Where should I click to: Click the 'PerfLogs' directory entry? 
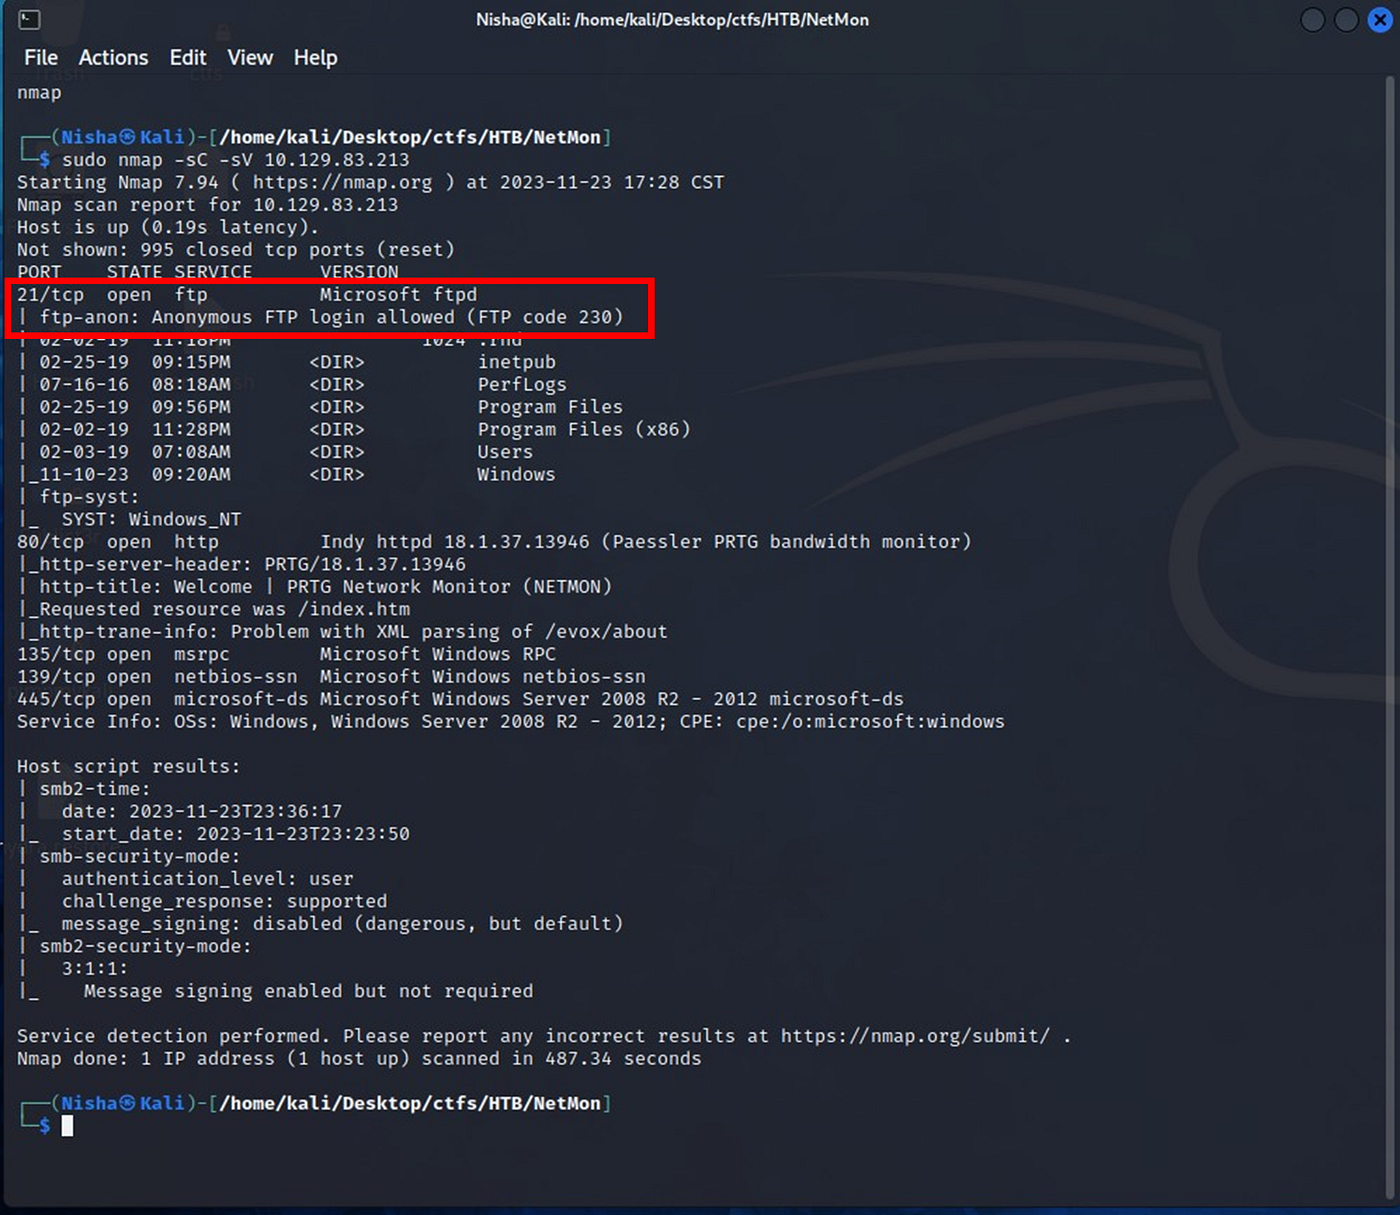point(522,385)
